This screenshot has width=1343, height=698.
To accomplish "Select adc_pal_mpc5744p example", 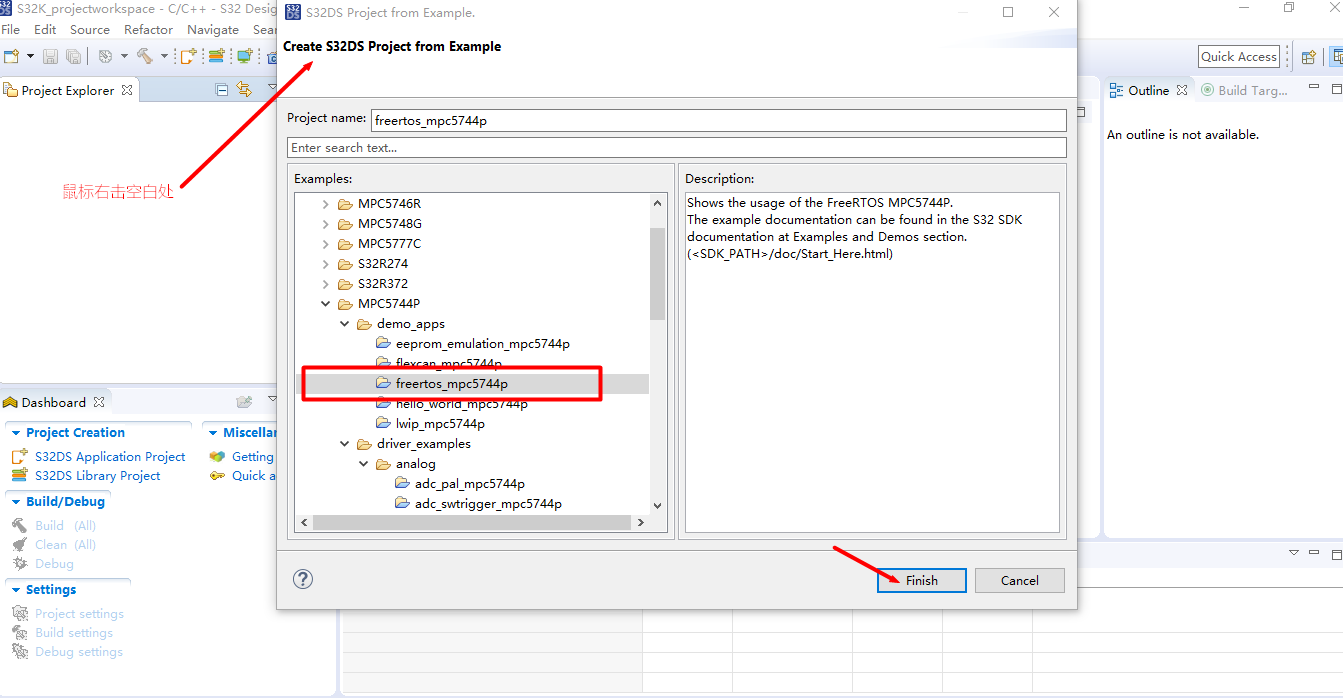I will click(470, 484).
